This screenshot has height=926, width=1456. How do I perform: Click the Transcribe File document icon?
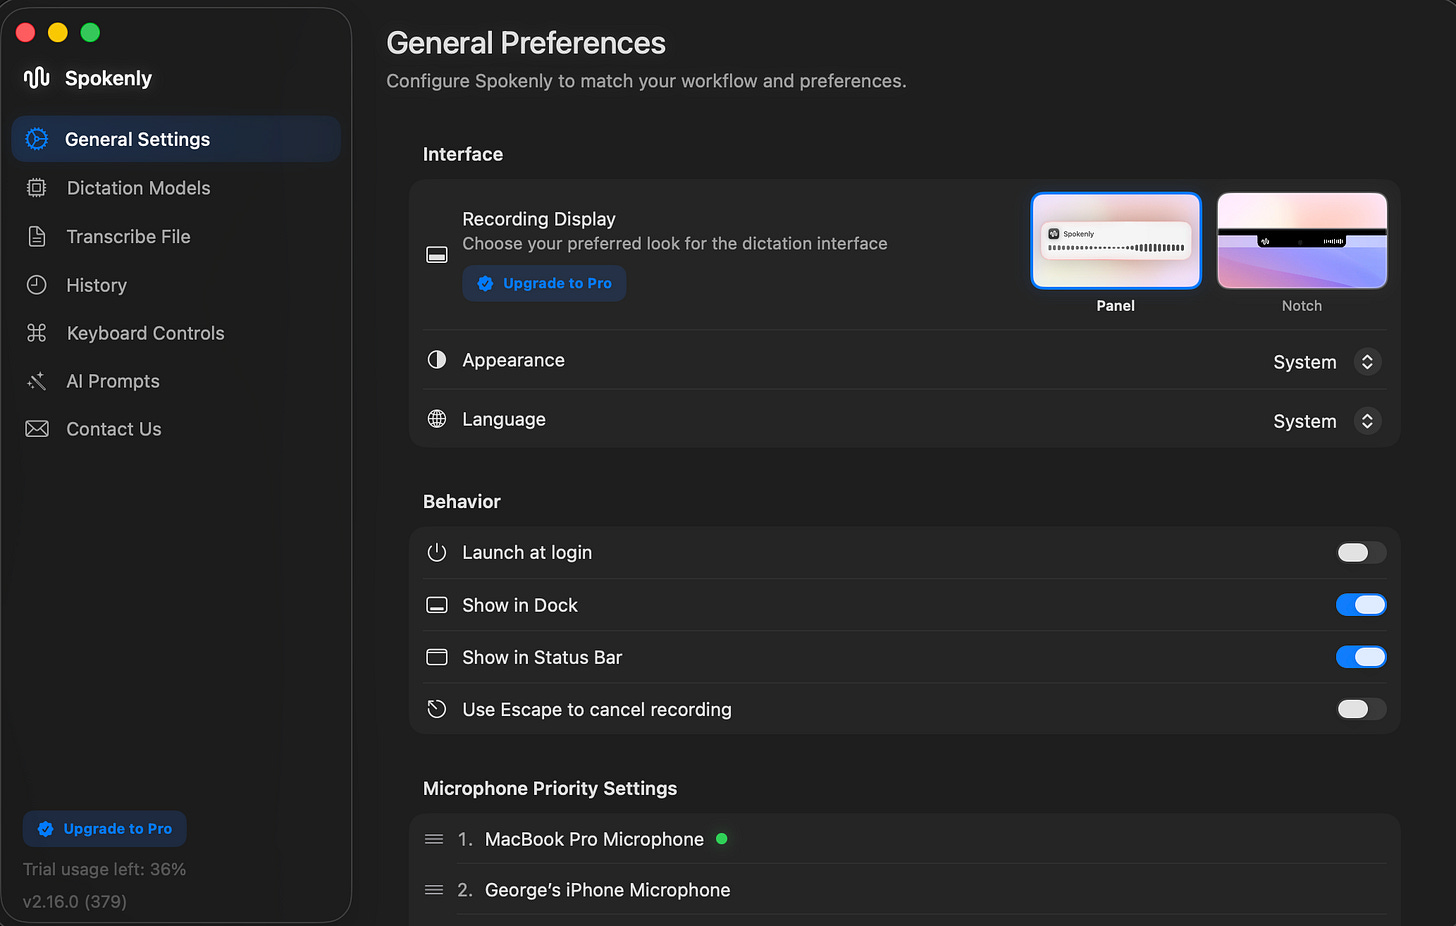(37, 236)
